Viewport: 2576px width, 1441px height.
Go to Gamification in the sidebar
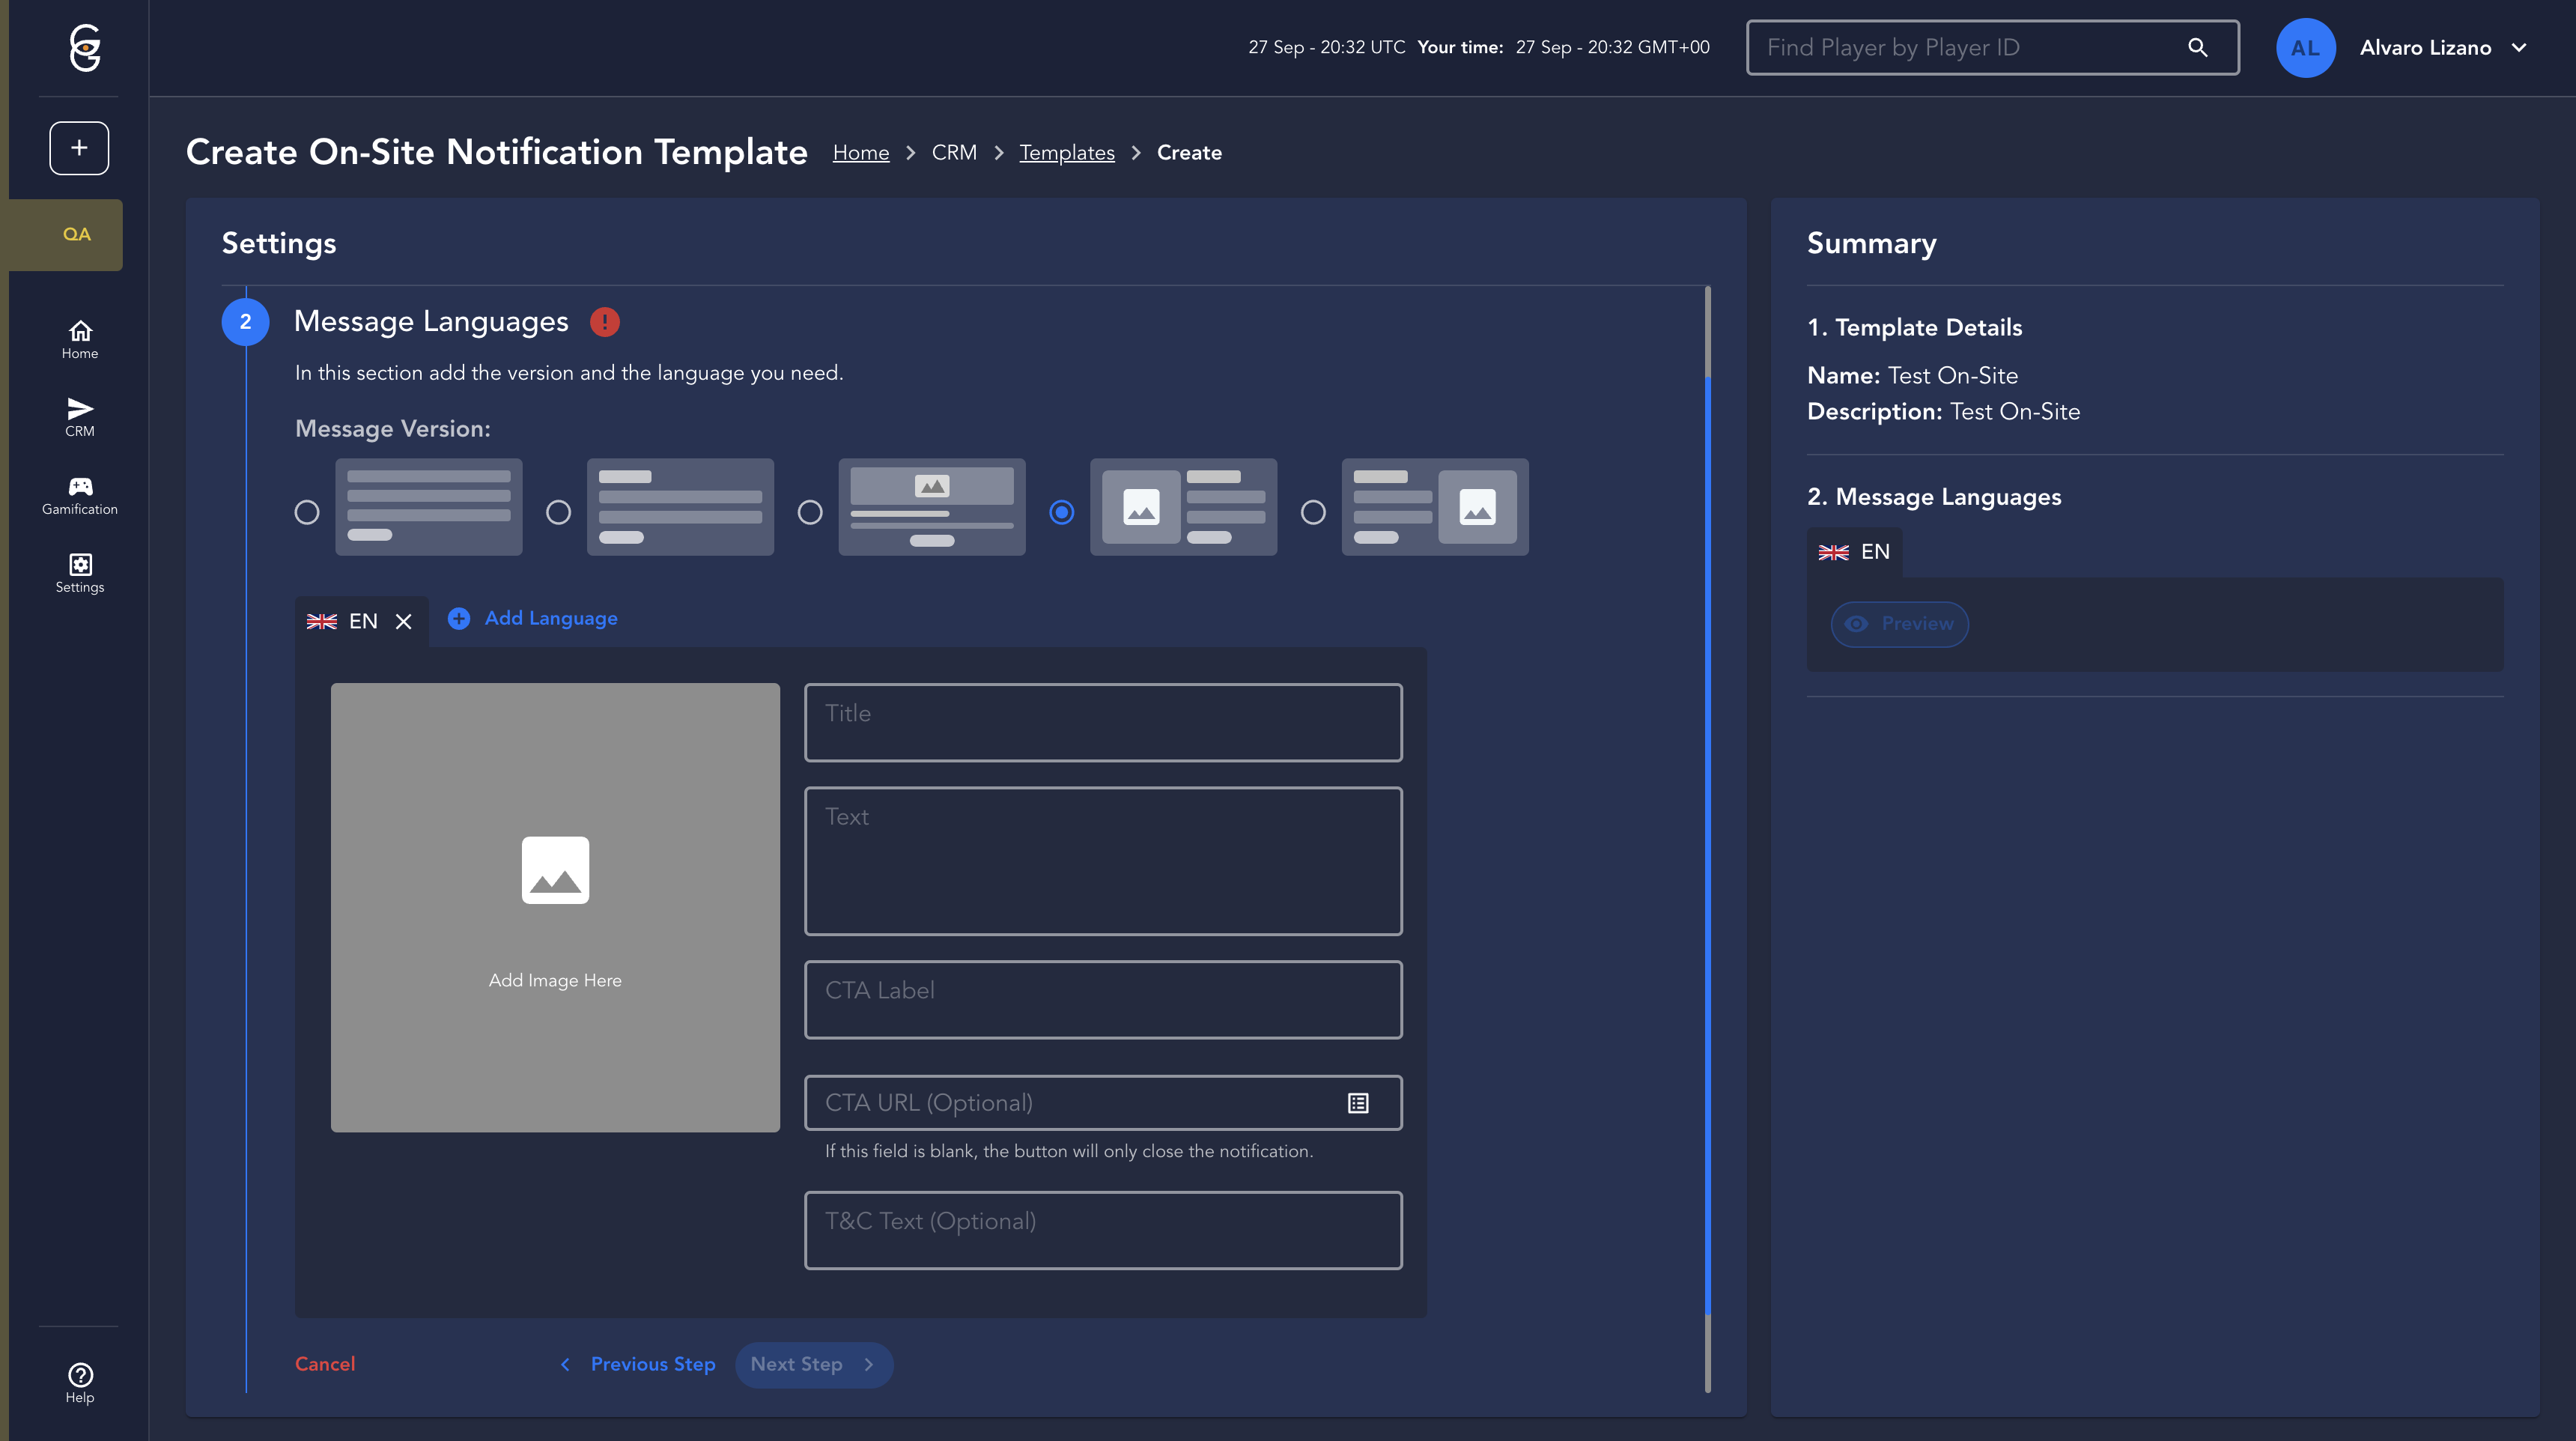click(x=79, y=495)
